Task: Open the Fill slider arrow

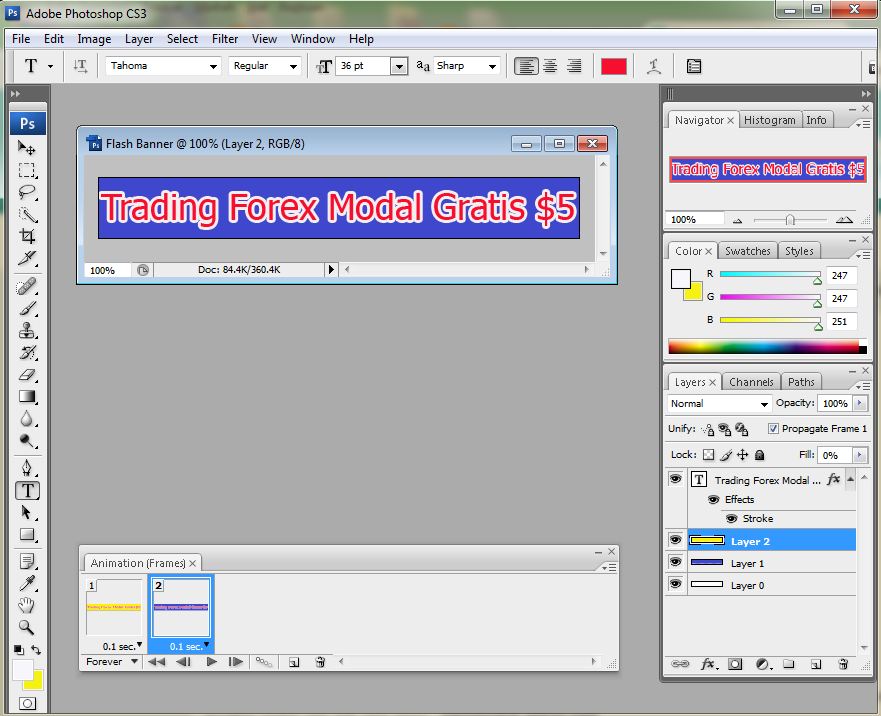Action: 860,455
